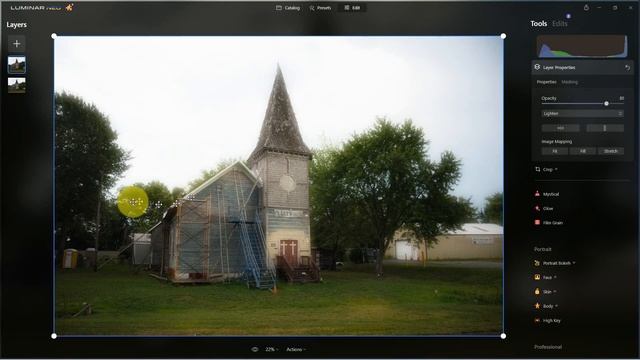Reset Layer Properties with undo arrow
Image resolution: width=640 pixels, height=360 pixels.
coord(627,67)
